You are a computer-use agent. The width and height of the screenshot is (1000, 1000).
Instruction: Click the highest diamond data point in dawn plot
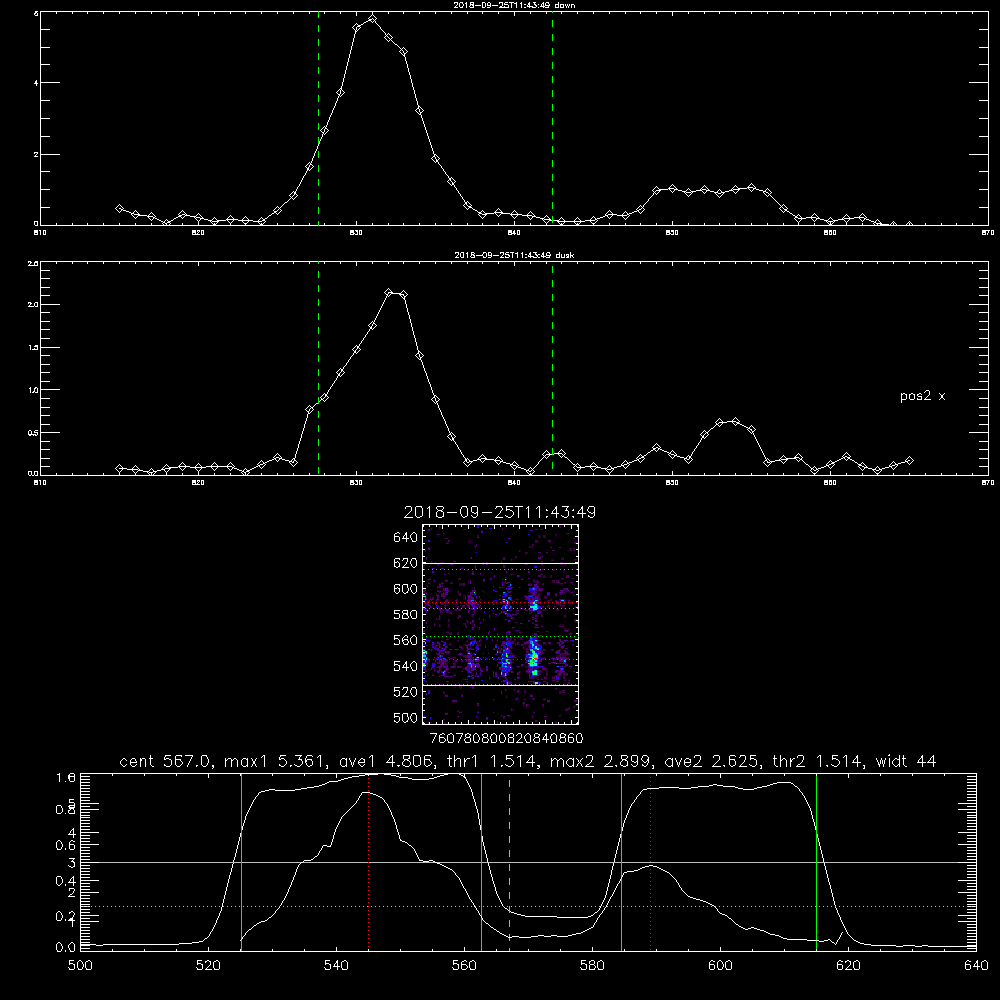372,18
